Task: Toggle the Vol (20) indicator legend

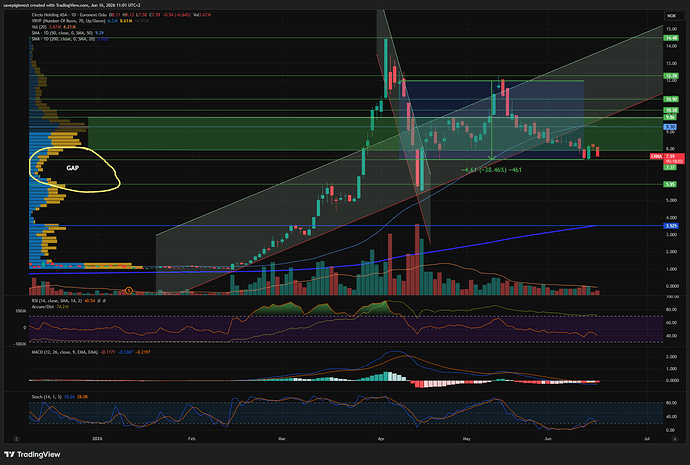Action: [39, 27]
